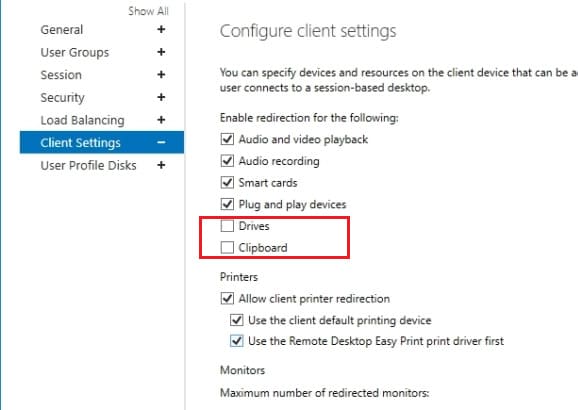The width and height of the screenshot is (578, 410).
Task: Uncheck Allow client printer redirection
Action: pos(227,298)
